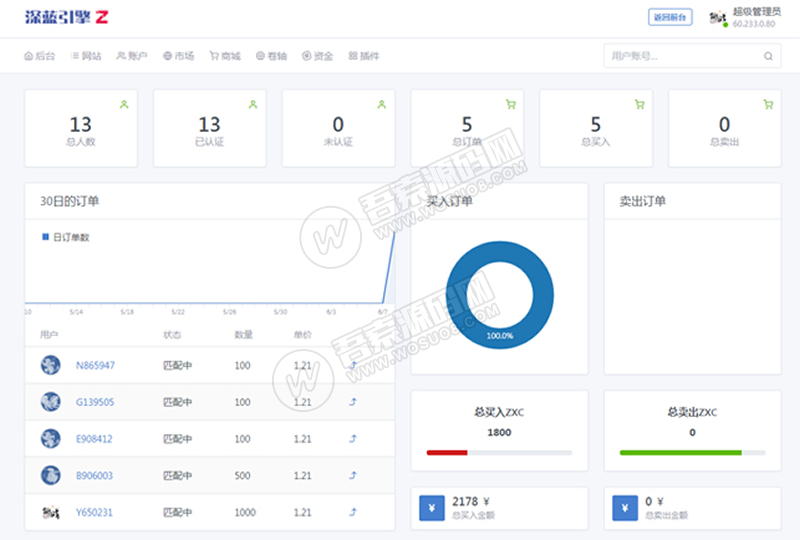This screenshot has width=800, height=540.
Task: Focus the 用户账号 search field
Action: (x=692, y=56)
